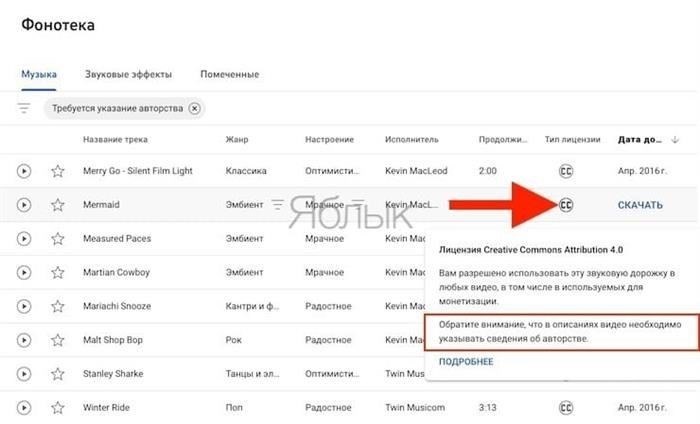Image resolution: width=700 pixels, height=424 pixels.
Task: Play the Martian Cowboy track
Action: [24, 272]
